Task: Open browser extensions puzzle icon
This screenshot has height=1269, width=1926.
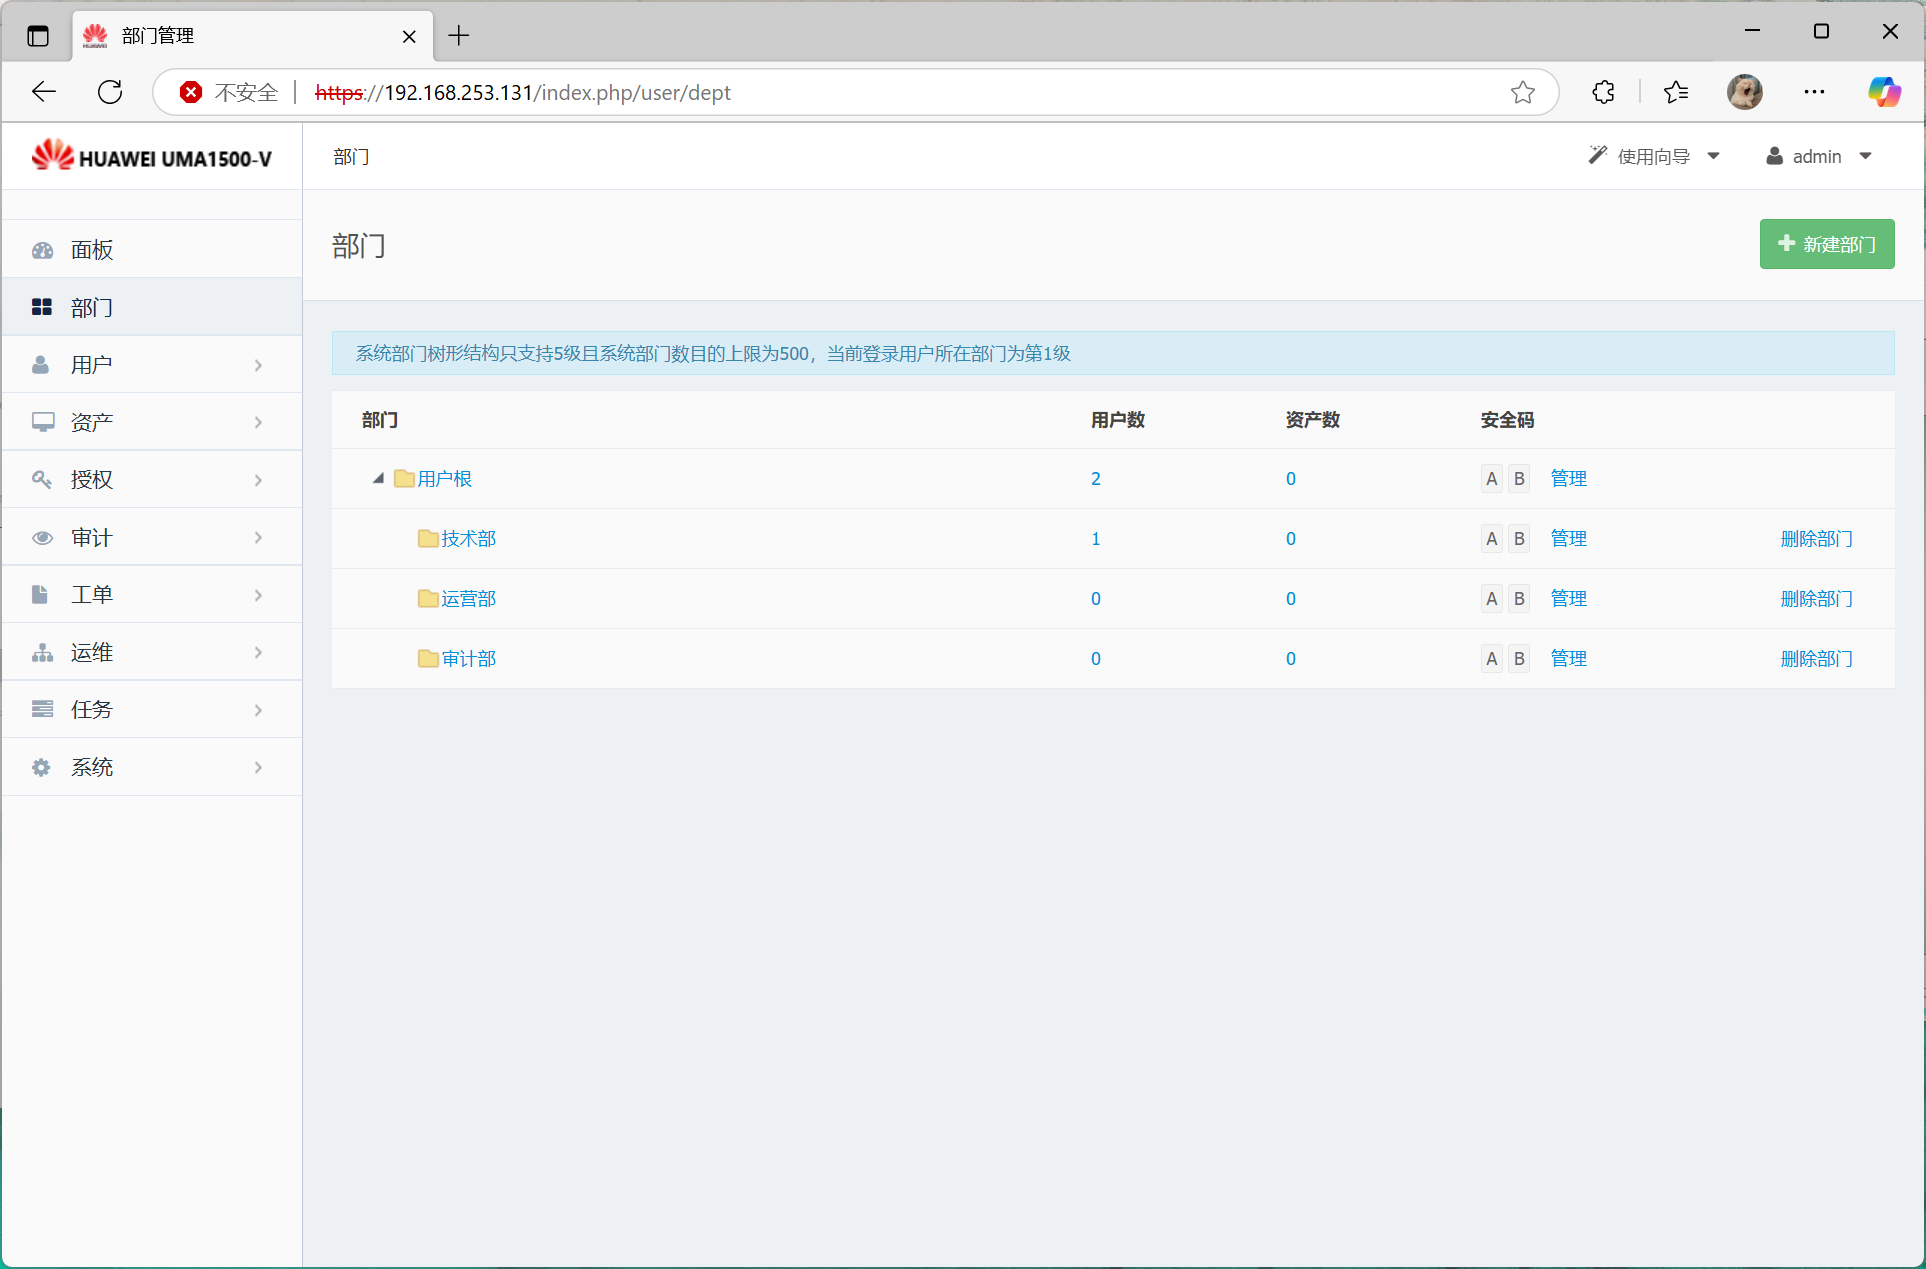Action: 1603,92
